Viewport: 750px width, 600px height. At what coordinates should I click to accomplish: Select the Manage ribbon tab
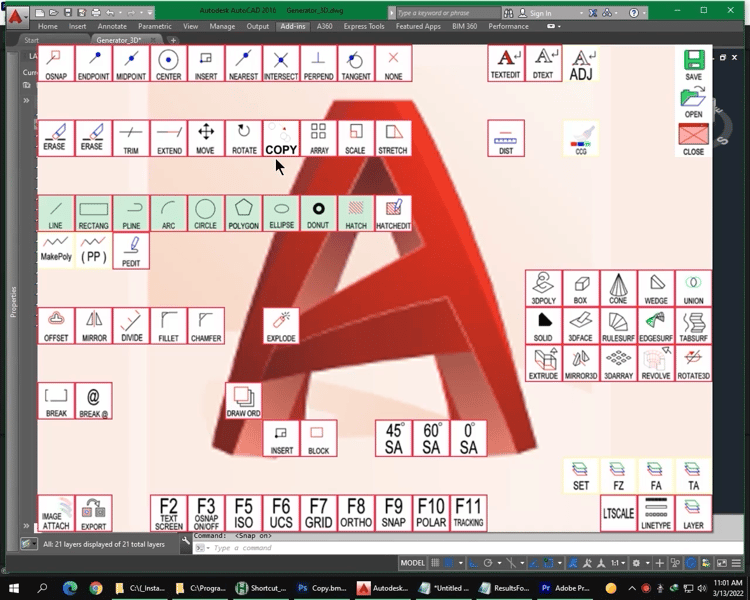tap(222, 26)
